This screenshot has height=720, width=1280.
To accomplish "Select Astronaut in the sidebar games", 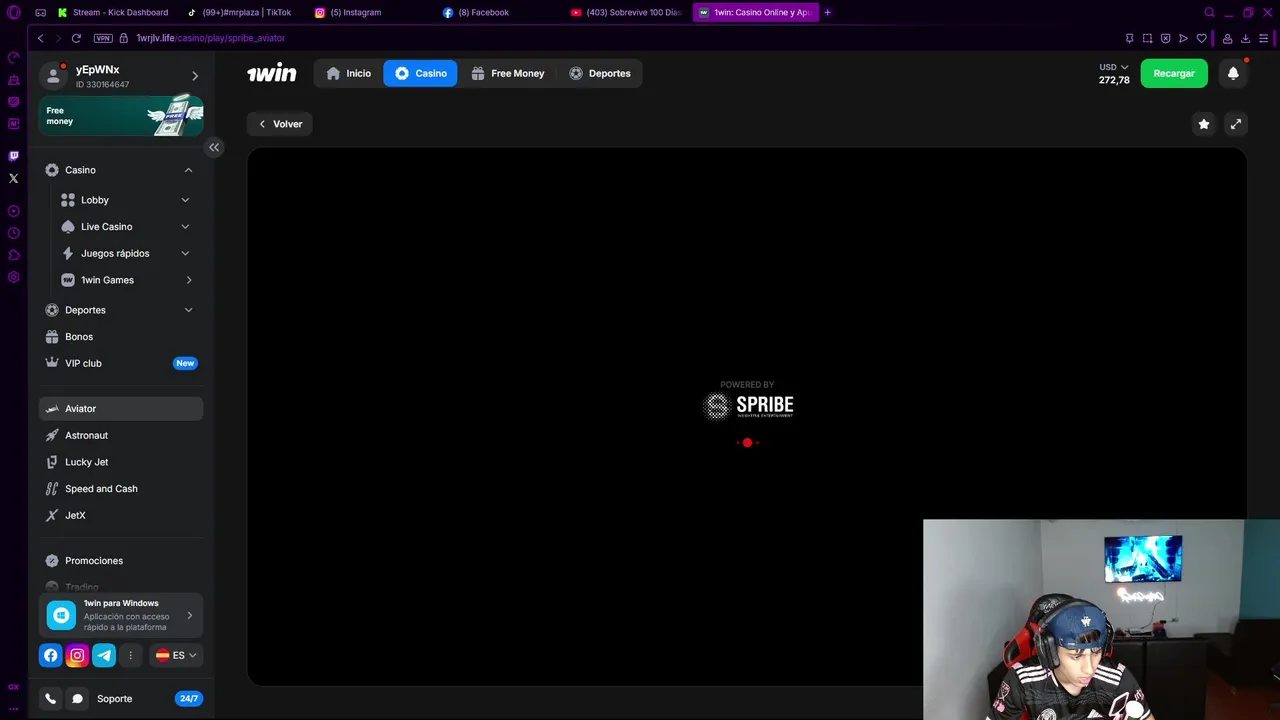I will coord(121,435).
